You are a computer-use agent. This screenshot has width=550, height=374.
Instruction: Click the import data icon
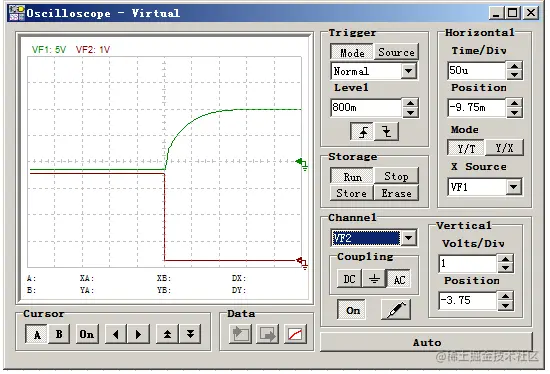(240, 334)
